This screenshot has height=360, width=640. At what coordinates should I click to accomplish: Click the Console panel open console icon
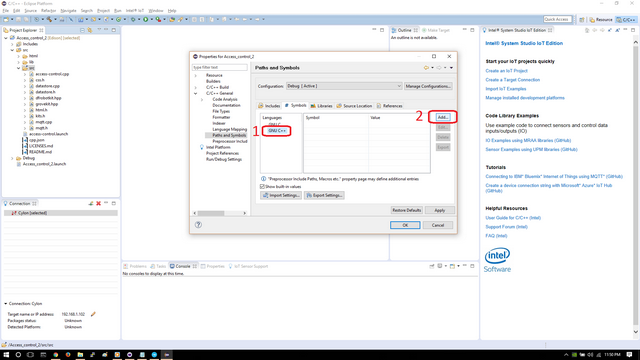tap(452, 266)
